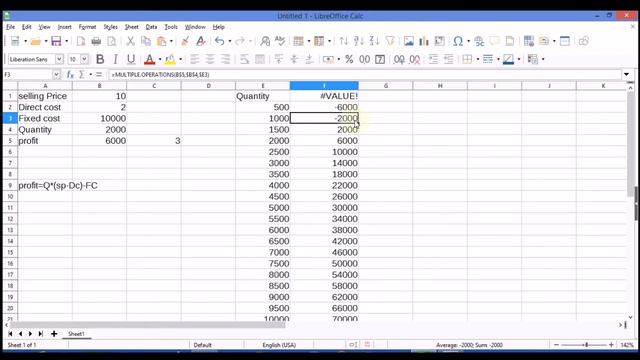This screenshot has width=640, height=360.
Task: Click the Cut scissors icon
Action: click(130, 41)
